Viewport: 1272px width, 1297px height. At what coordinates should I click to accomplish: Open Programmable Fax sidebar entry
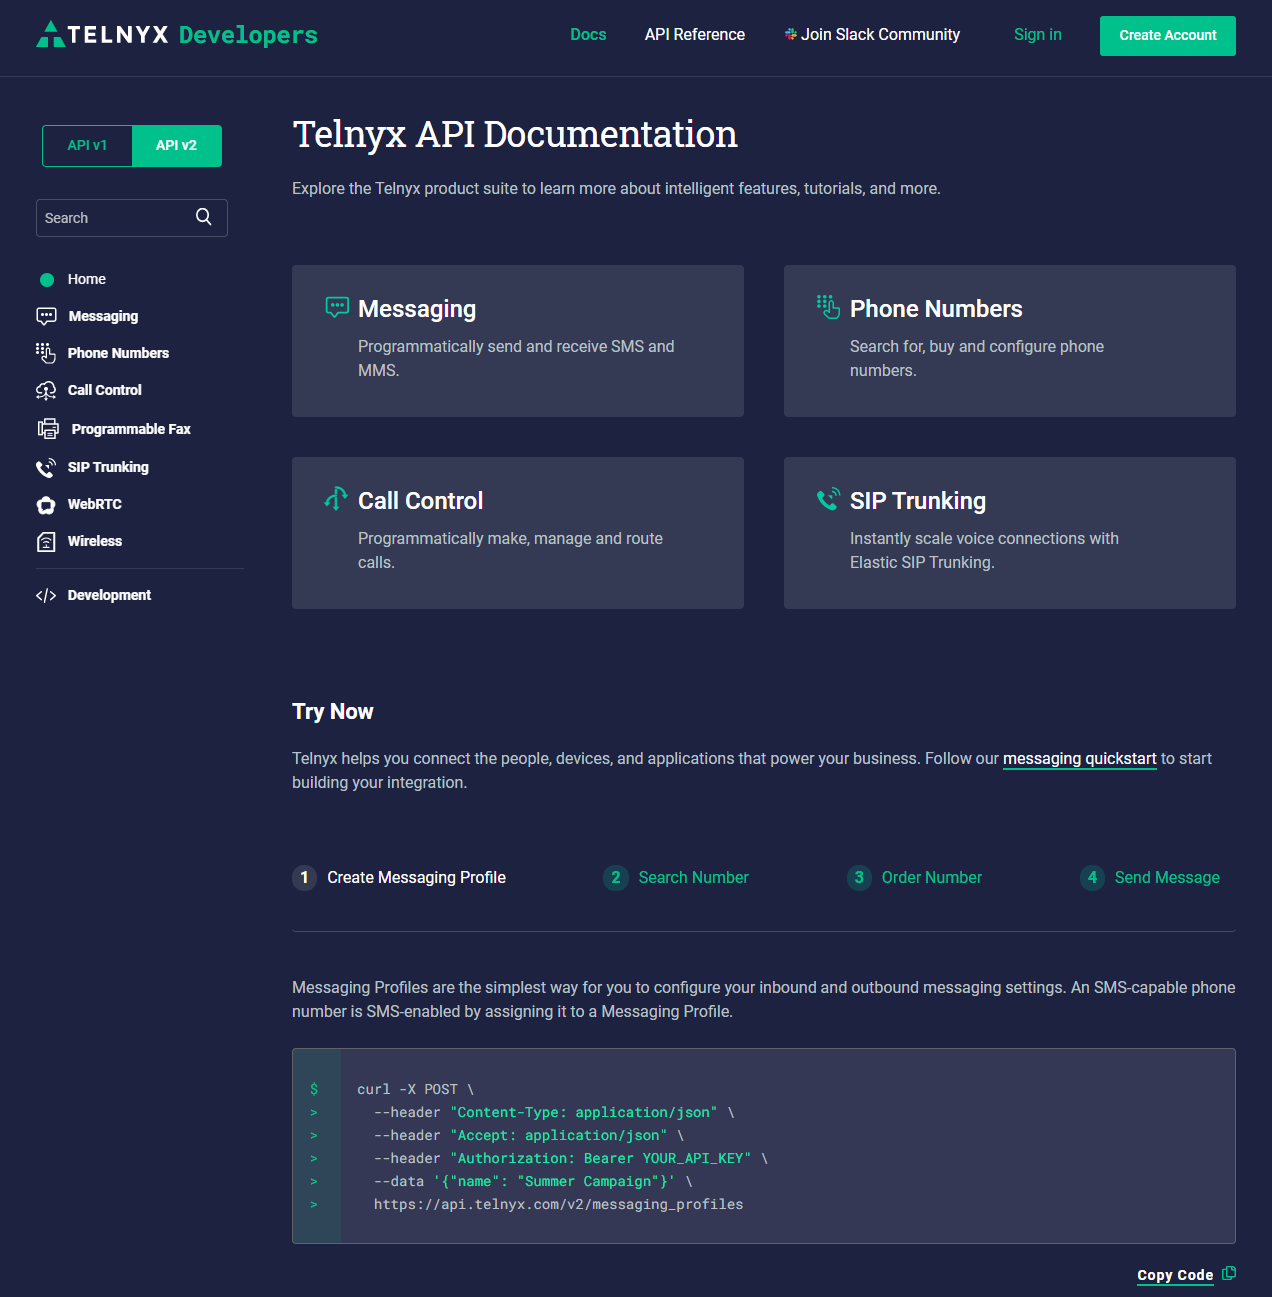point(131,429)
